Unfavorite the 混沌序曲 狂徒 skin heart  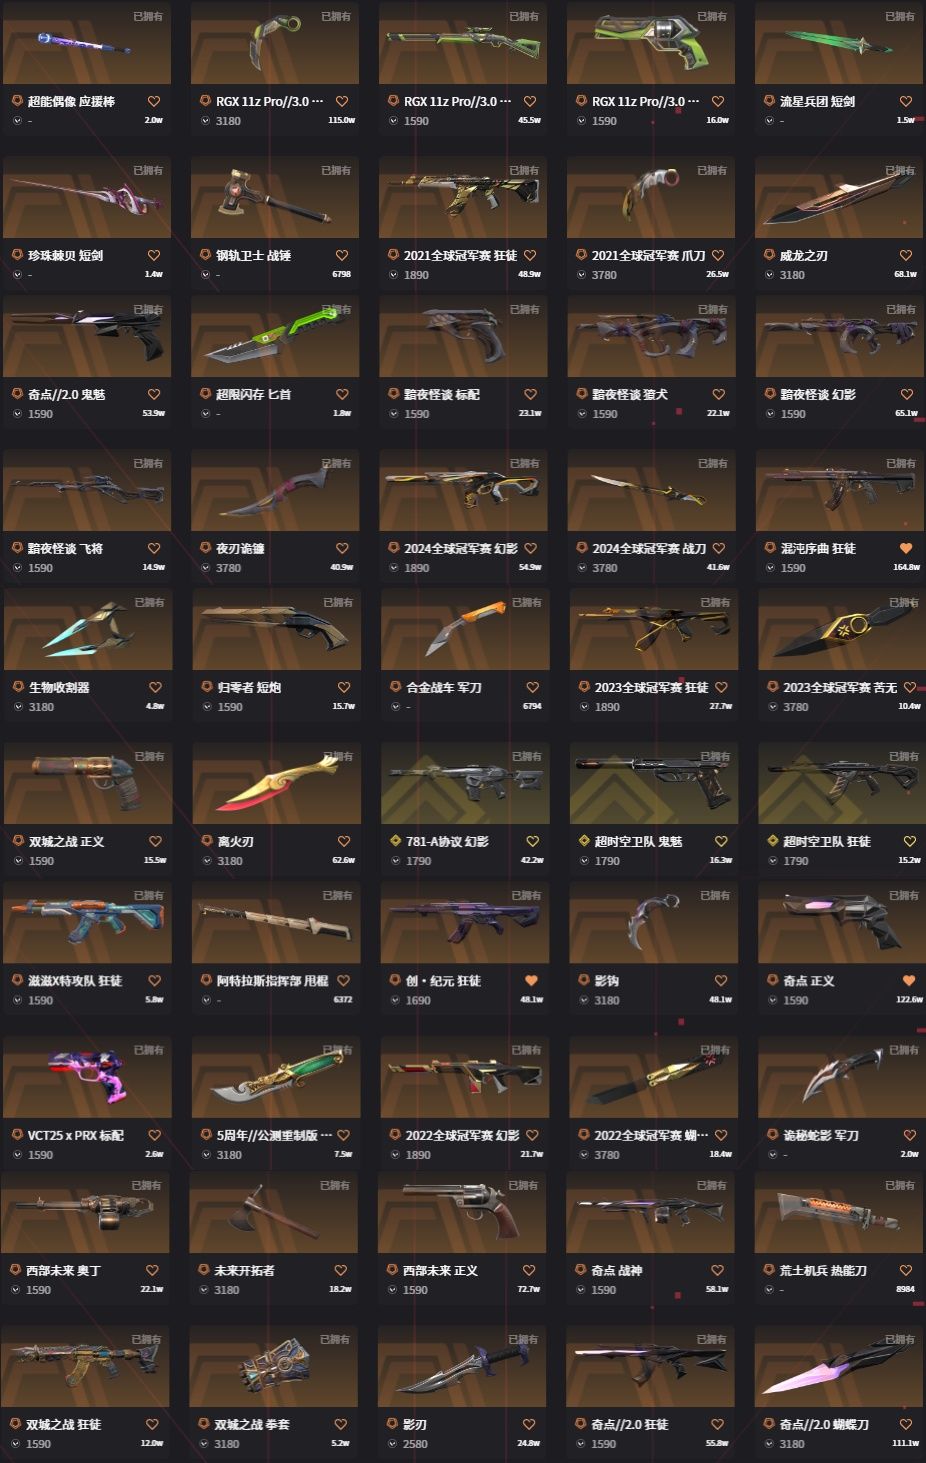[x=906, y=548]
